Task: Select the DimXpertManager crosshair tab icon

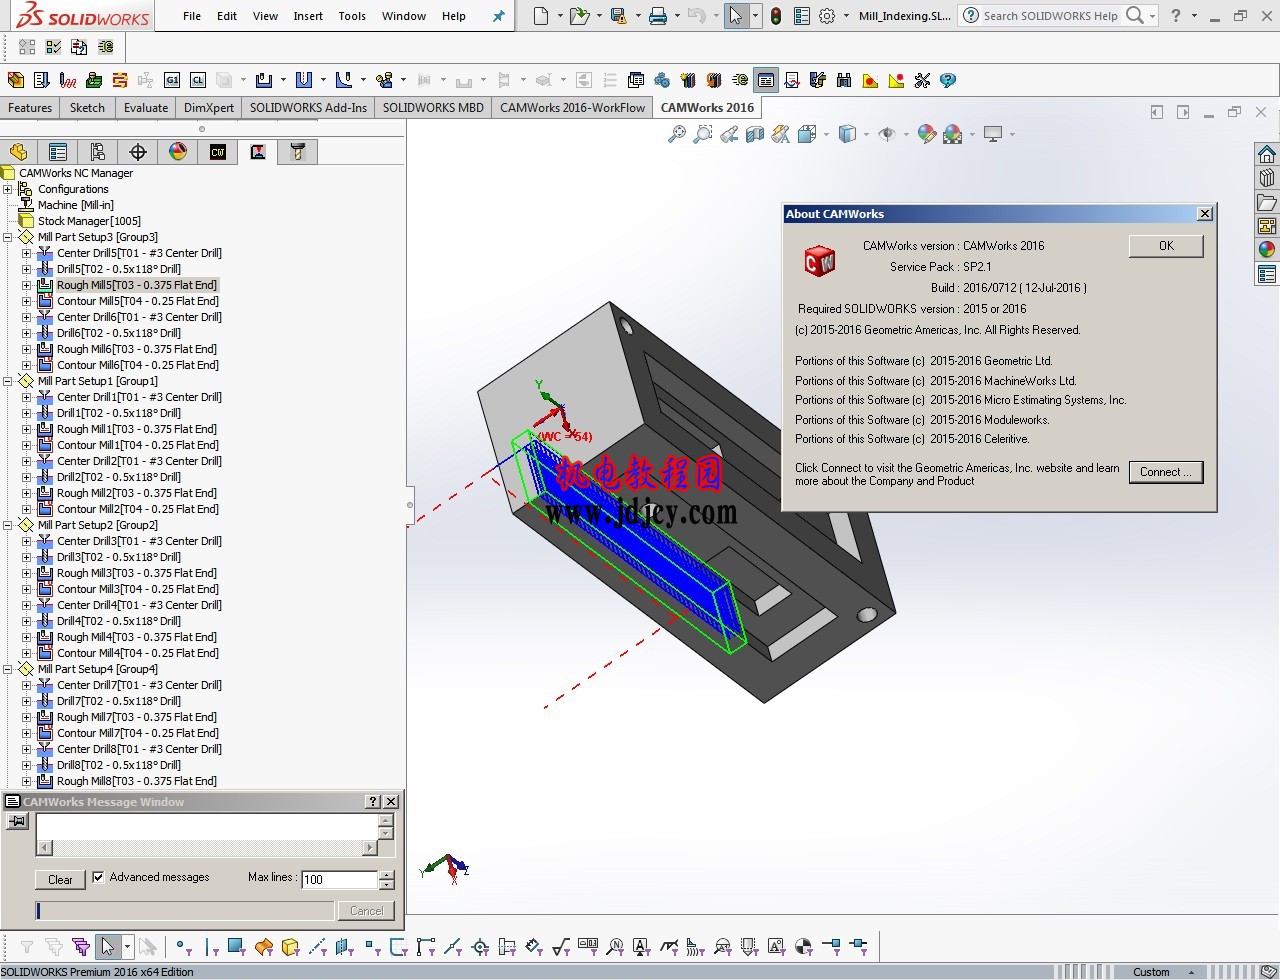Action: click(138, 152)
